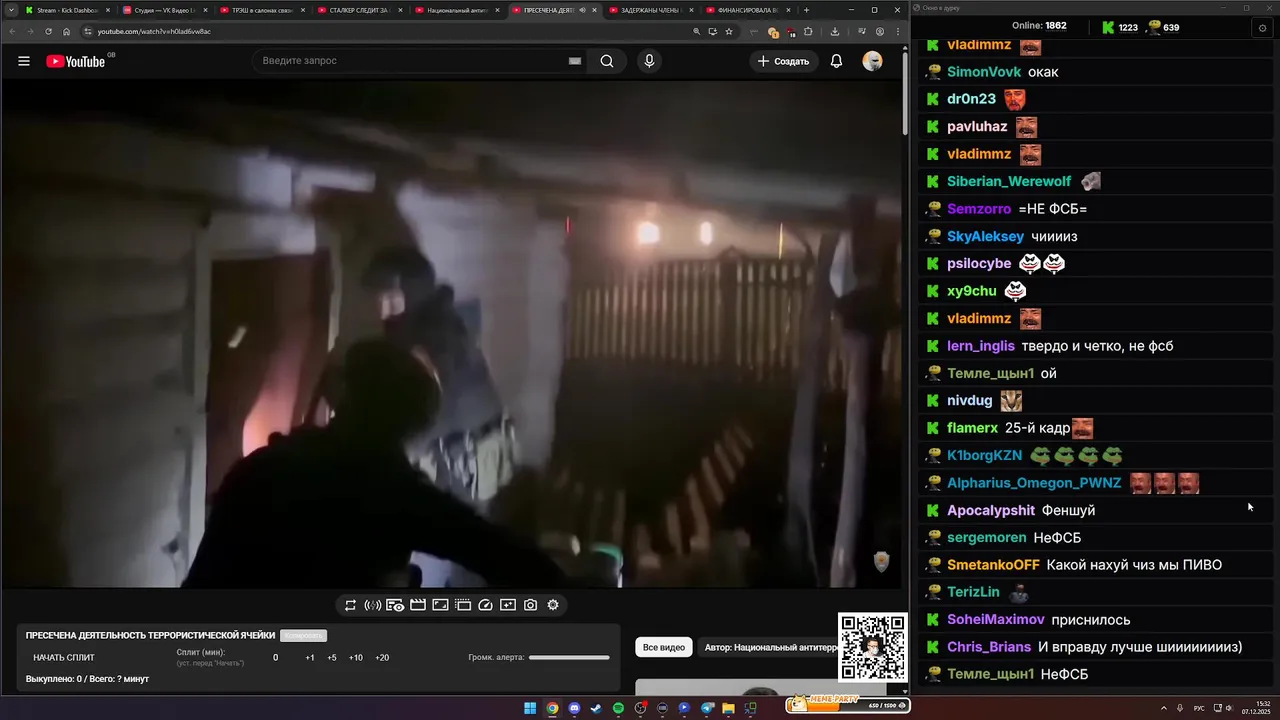Open Steam from the taskbar
The image size is (1280, 720).
pyautogui.click(x=596, y=709)
